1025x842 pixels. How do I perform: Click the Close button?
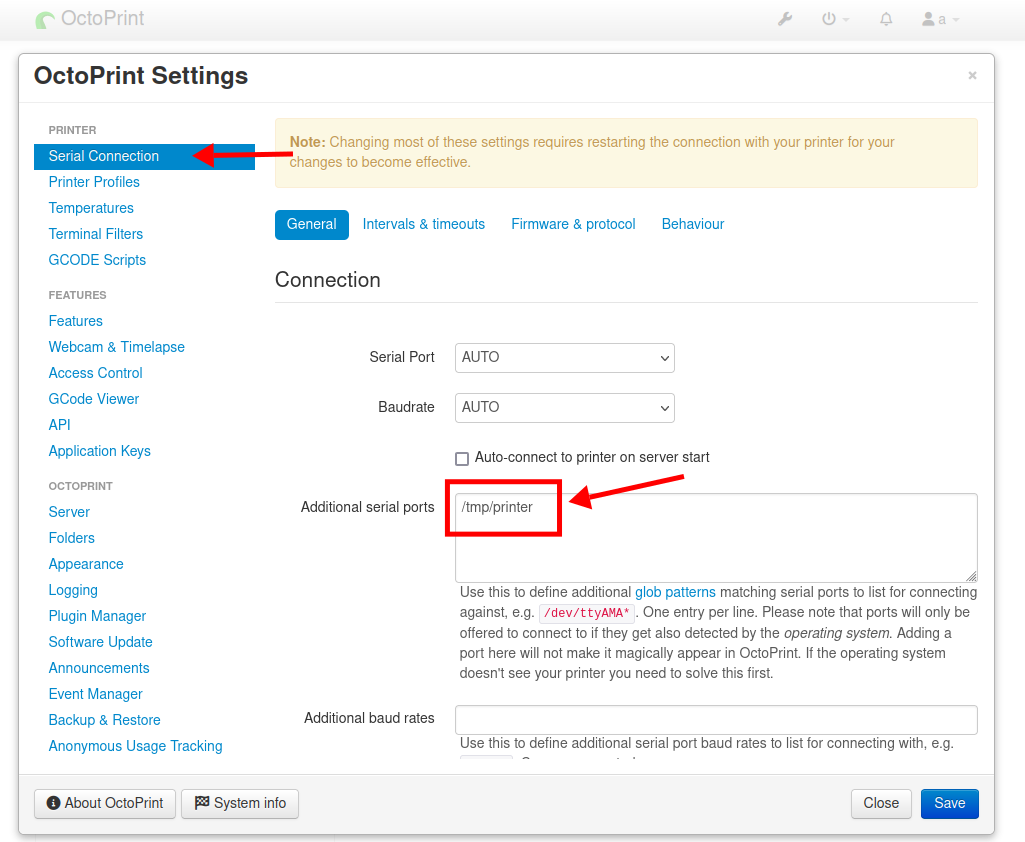point(881,803)
